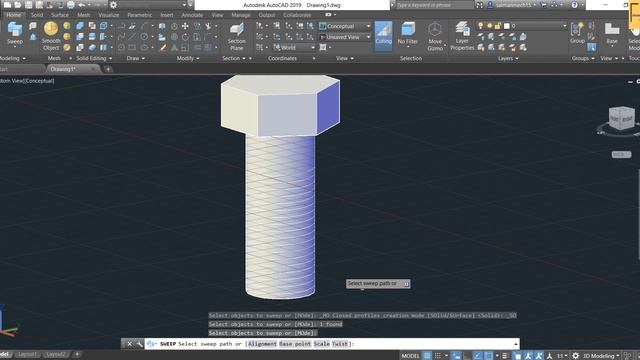This screenshot has height=360, width=640.
Task: Click the Save icon in quick access toolbar
Action: (x=29, y=5)
